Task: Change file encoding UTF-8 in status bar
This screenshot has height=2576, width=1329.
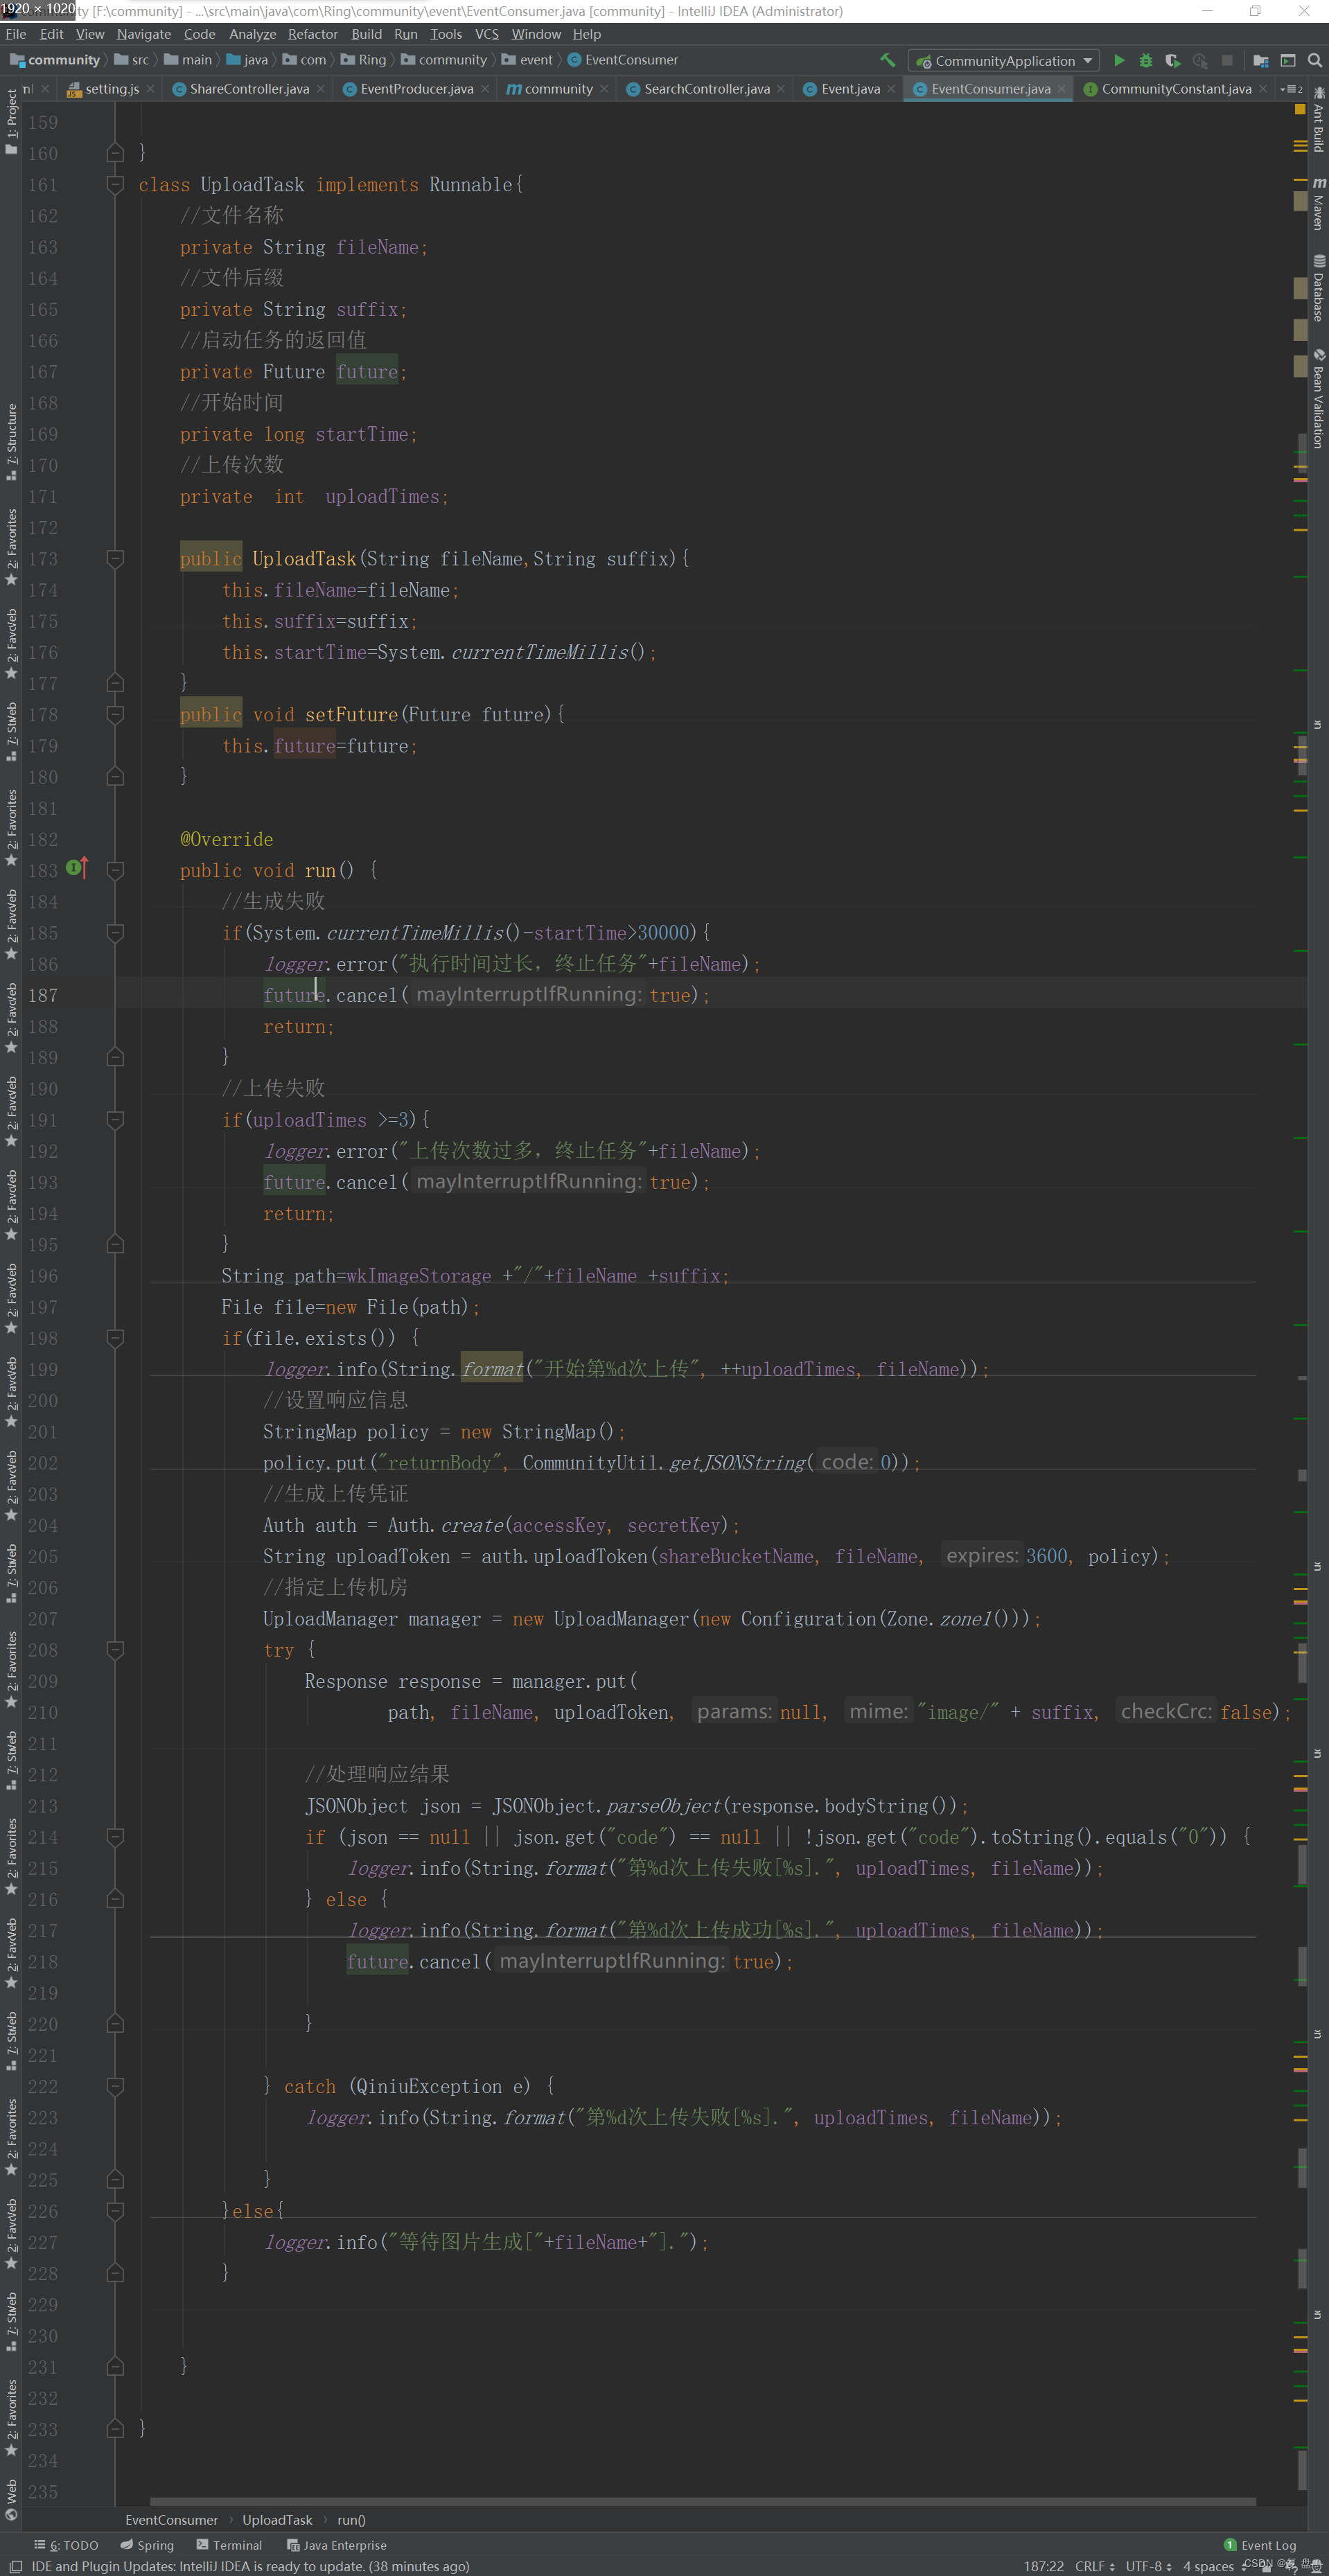Action: [x=1149, y=2566]
